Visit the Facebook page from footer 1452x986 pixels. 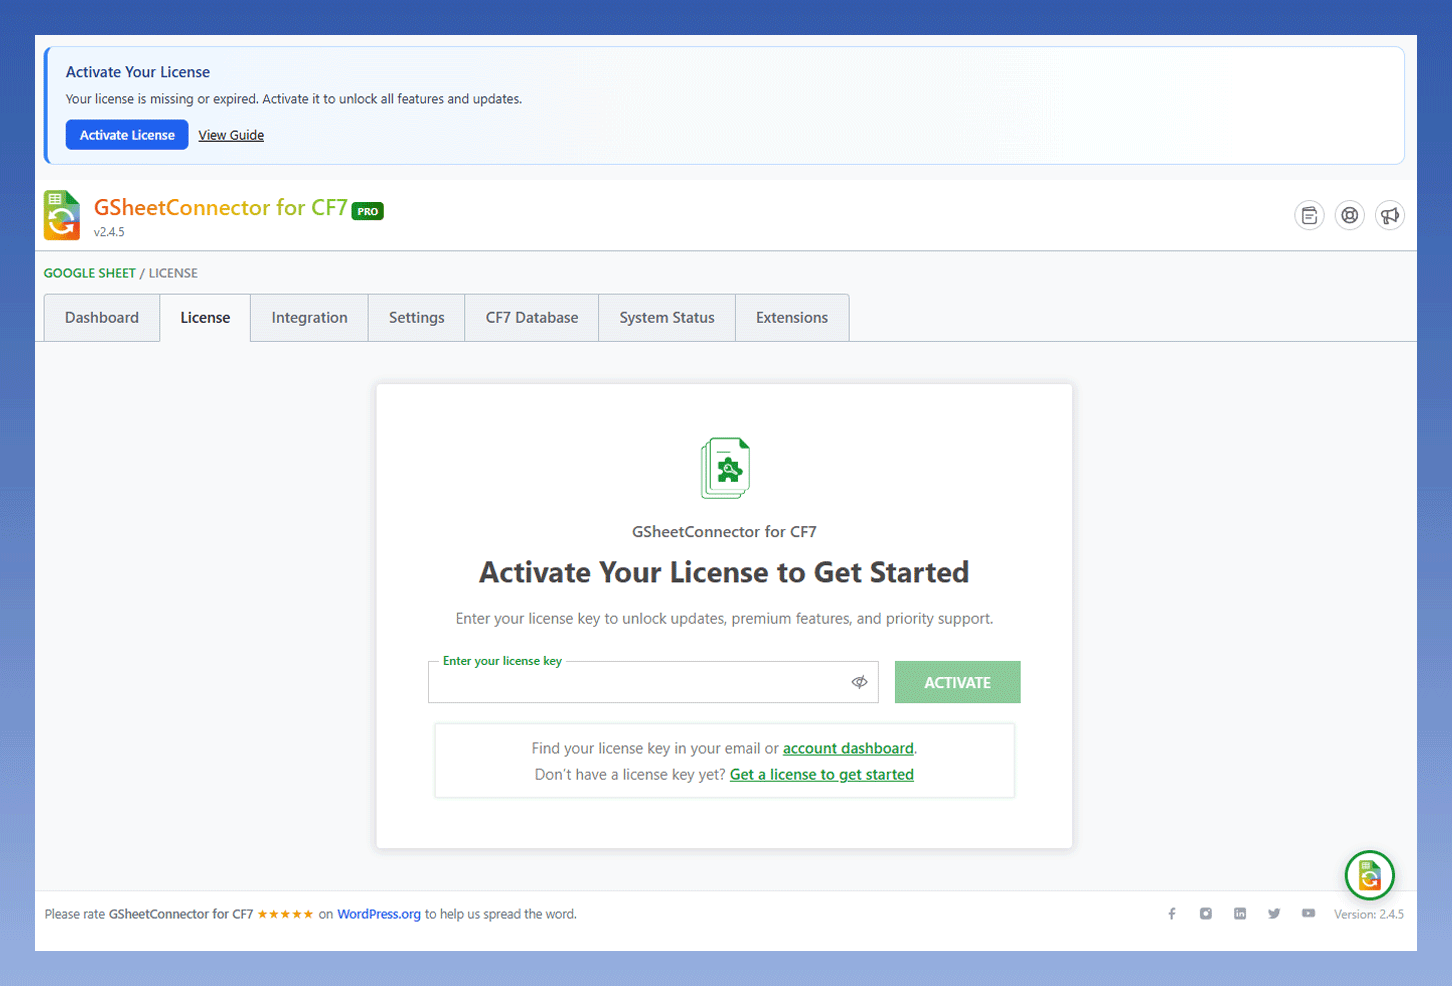tap(1172, 914)
